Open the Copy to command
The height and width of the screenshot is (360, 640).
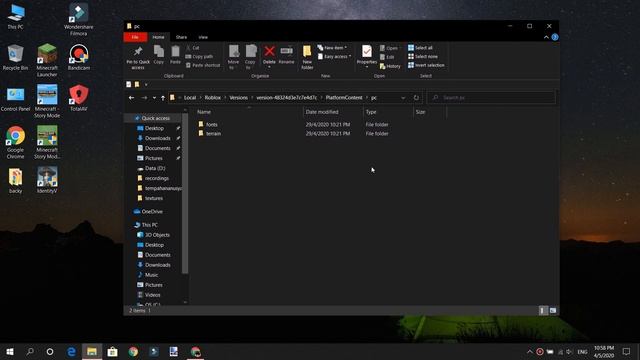tap(250, 57)
